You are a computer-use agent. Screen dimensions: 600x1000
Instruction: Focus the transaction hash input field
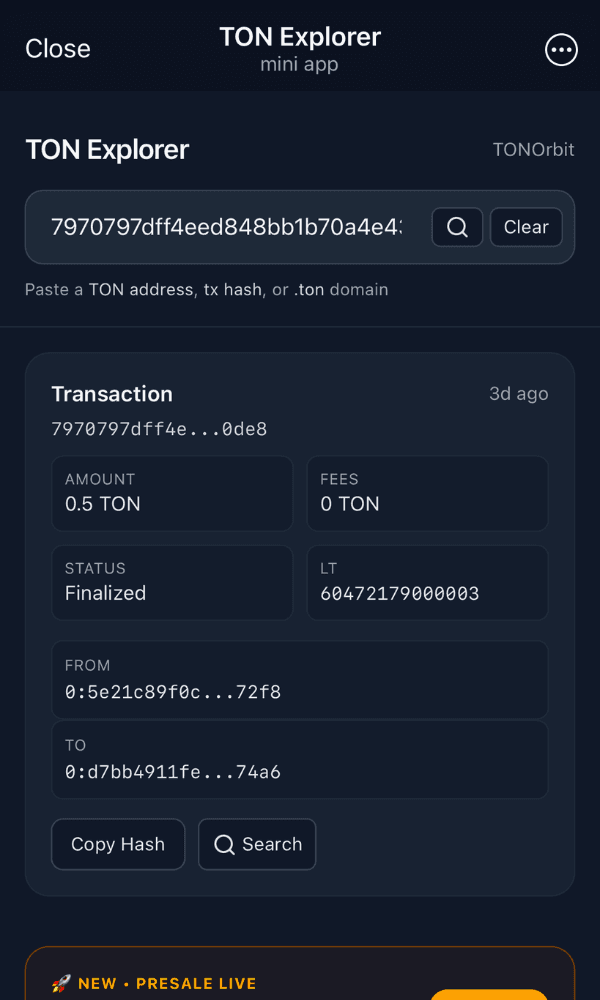pyautogui.click(x=226, y=227)
